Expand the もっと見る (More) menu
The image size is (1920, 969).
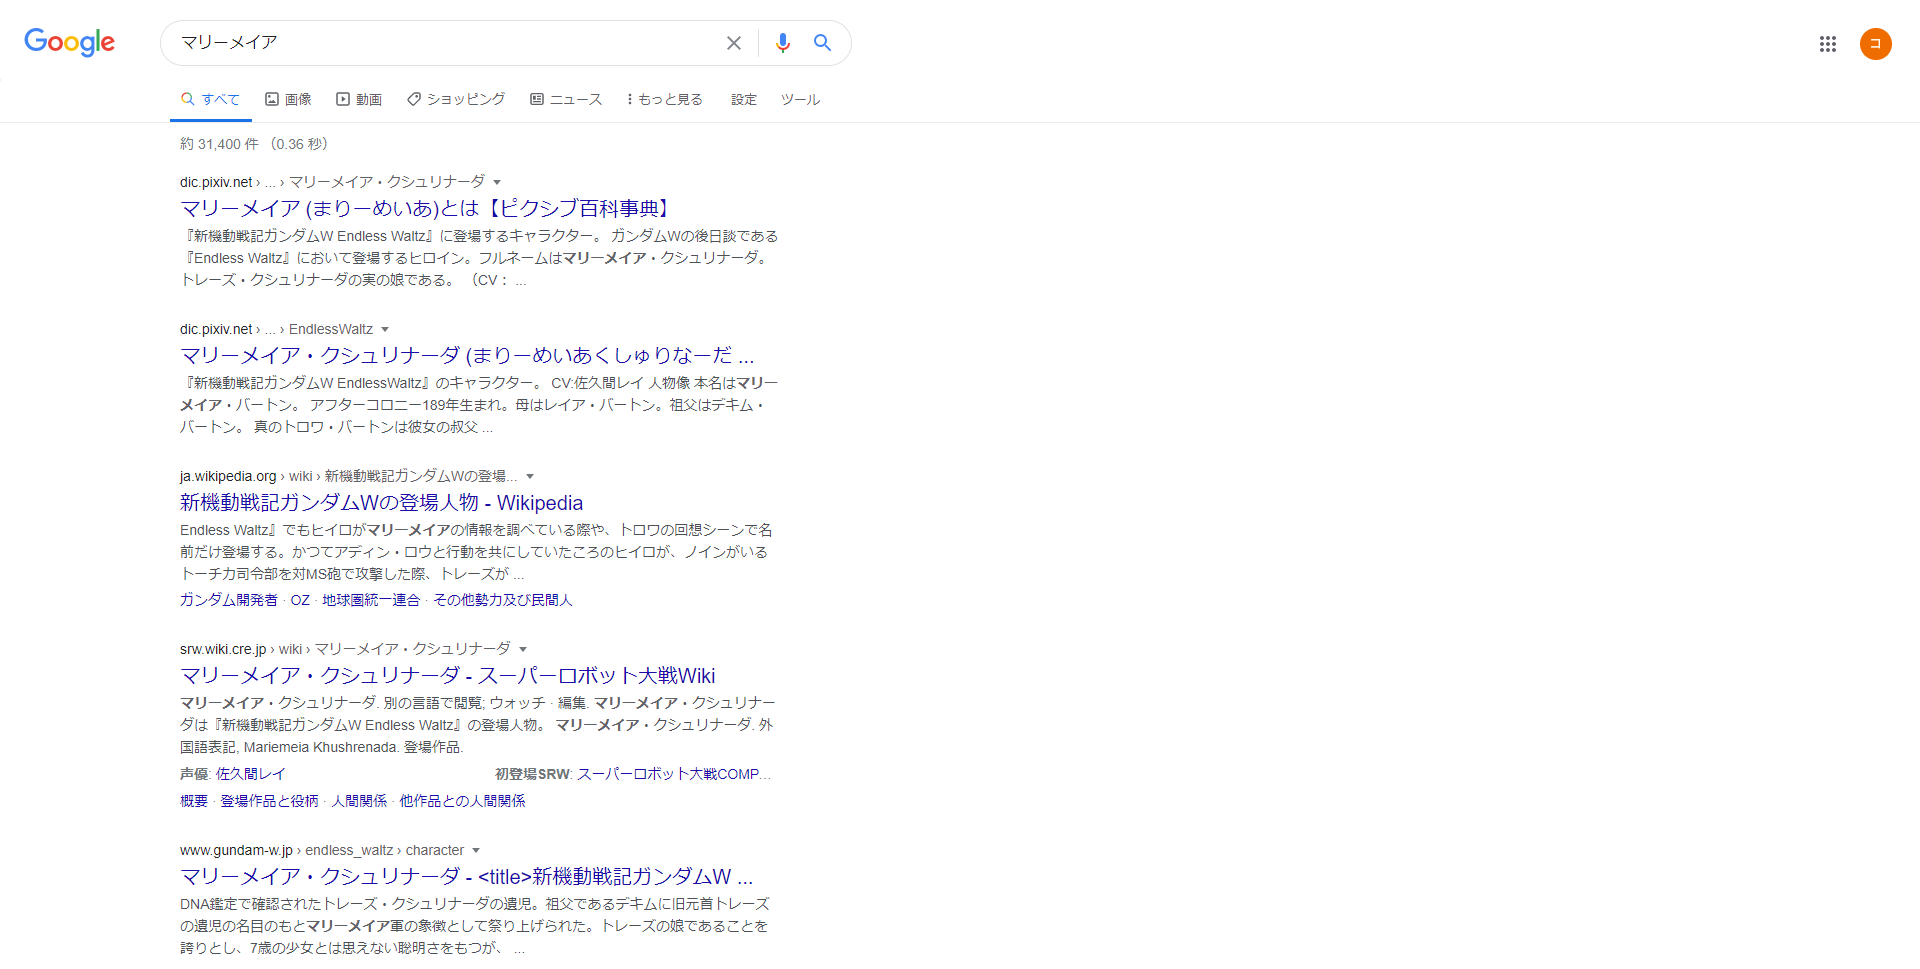tap(663, 99)
